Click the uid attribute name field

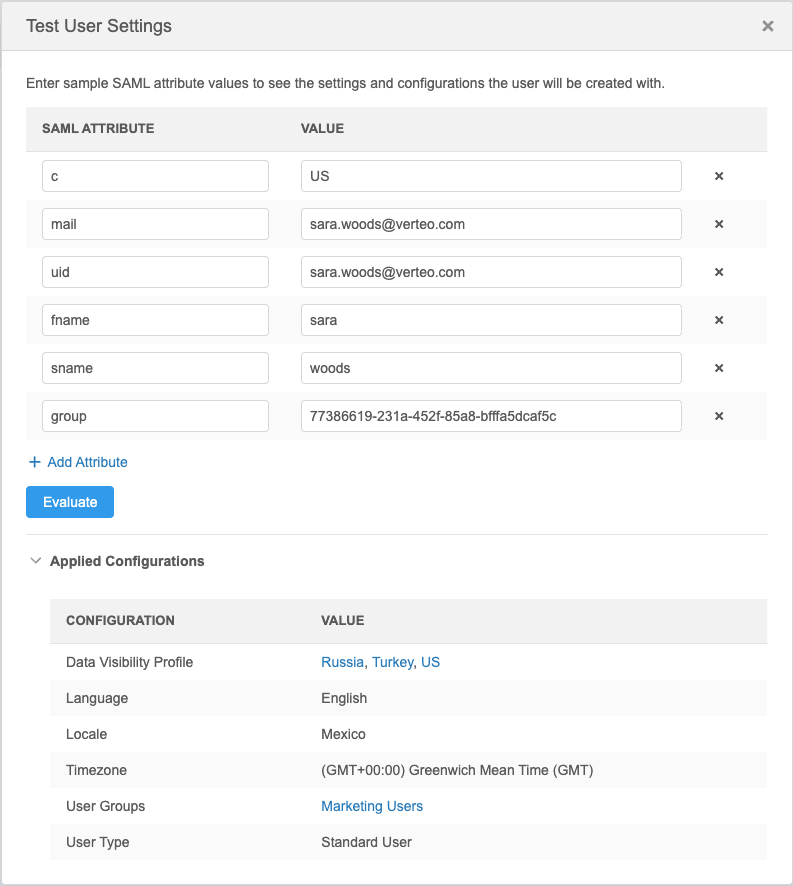[155, 272]
